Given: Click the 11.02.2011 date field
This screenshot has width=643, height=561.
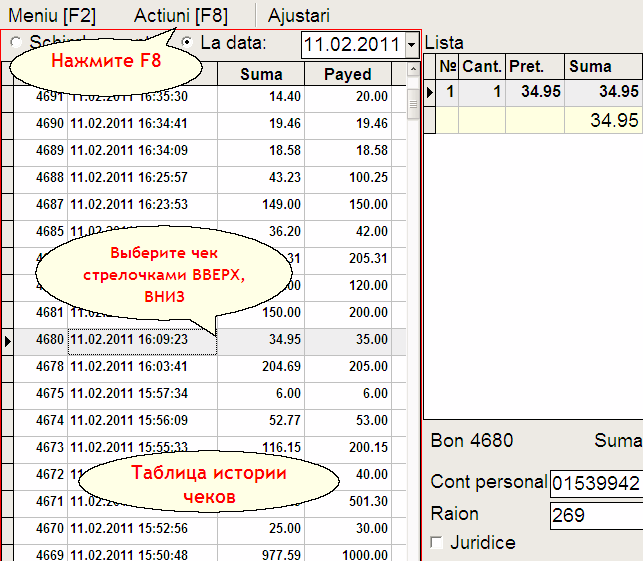Looking at the screenshot, I should 353,44.
